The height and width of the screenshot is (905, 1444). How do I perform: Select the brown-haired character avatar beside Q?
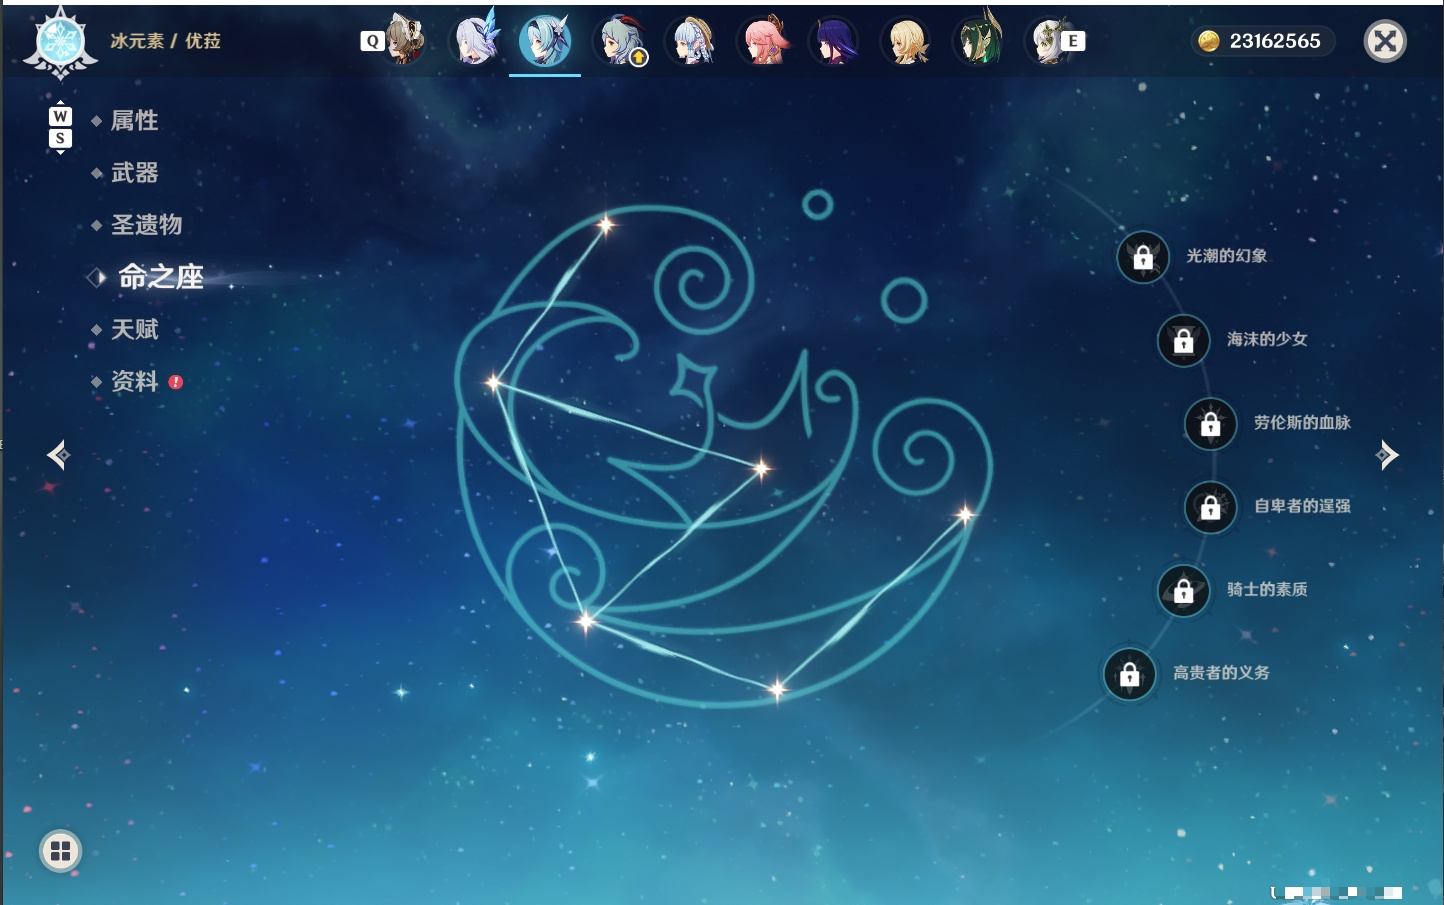point(405,41)
